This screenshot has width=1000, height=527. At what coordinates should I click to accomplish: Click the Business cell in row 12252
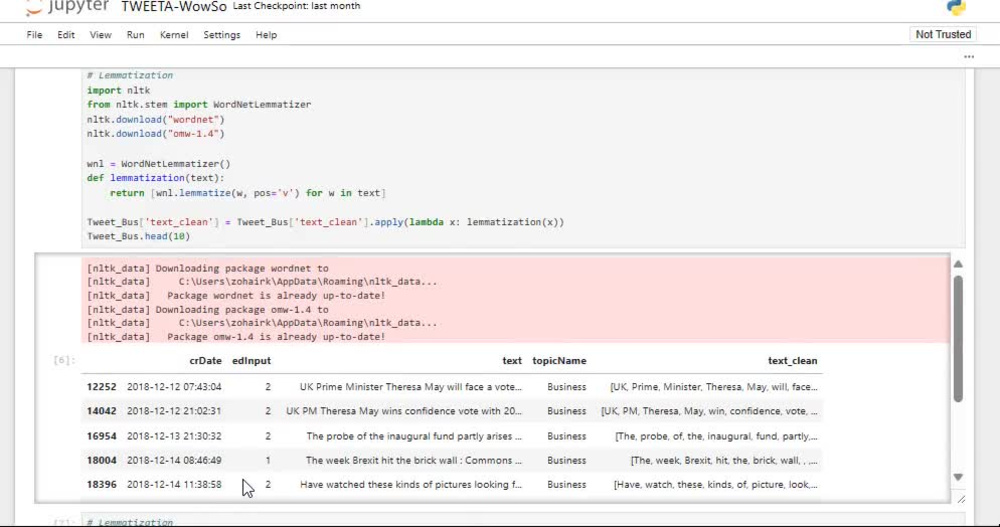566,387
